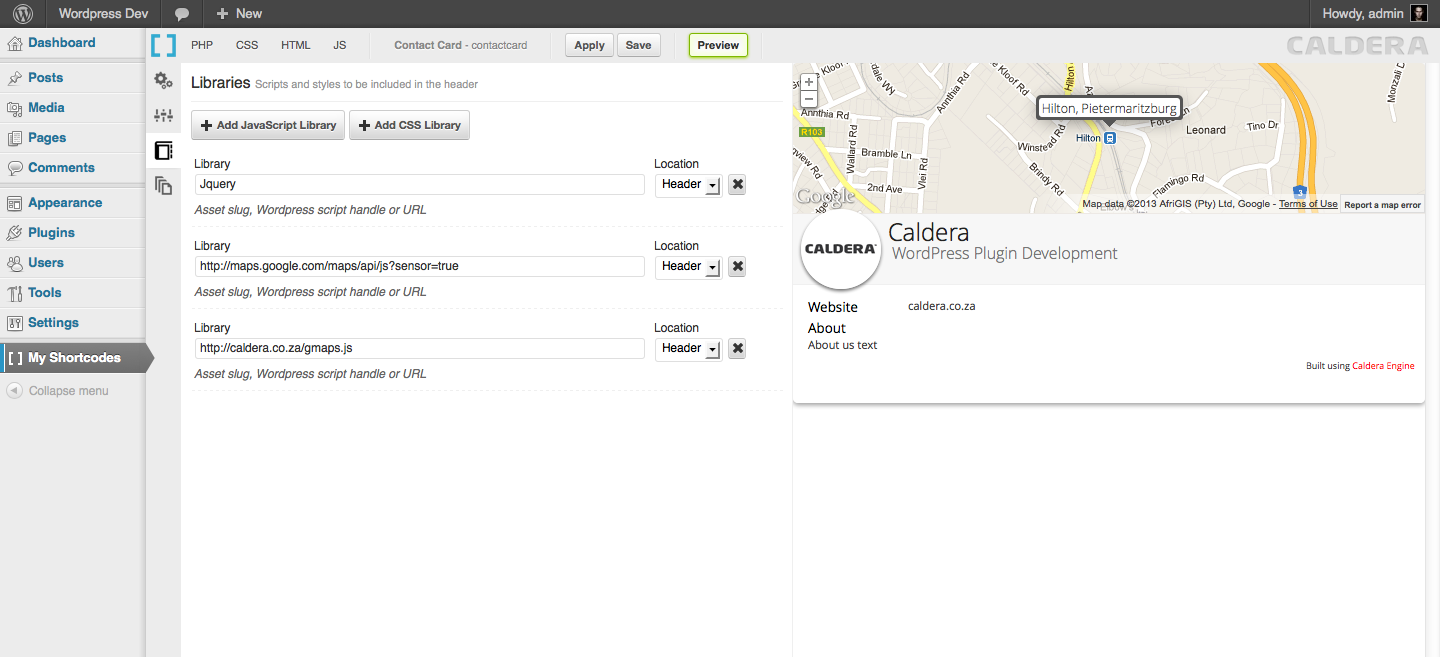1440x657 pixels.
Task: Open the Wordpress Dev site link
Action: (103, 14)
